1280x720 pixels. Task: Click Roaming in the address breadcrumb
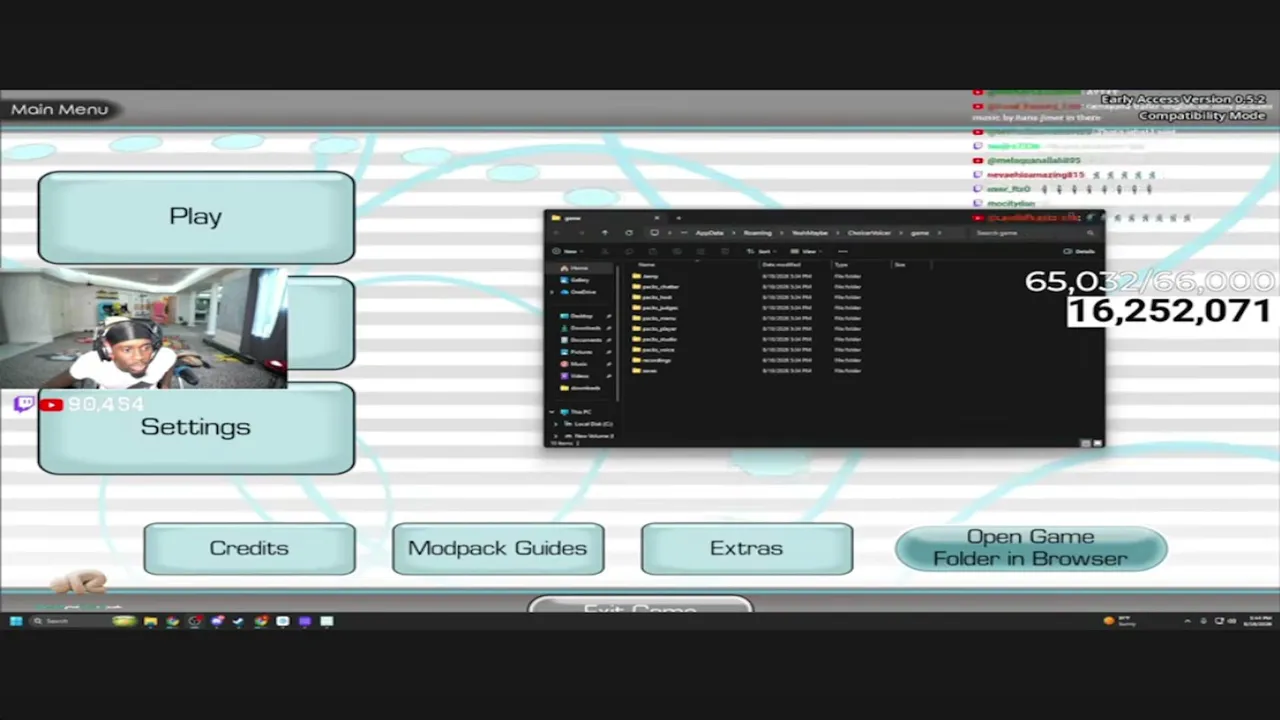click(757, 233)
